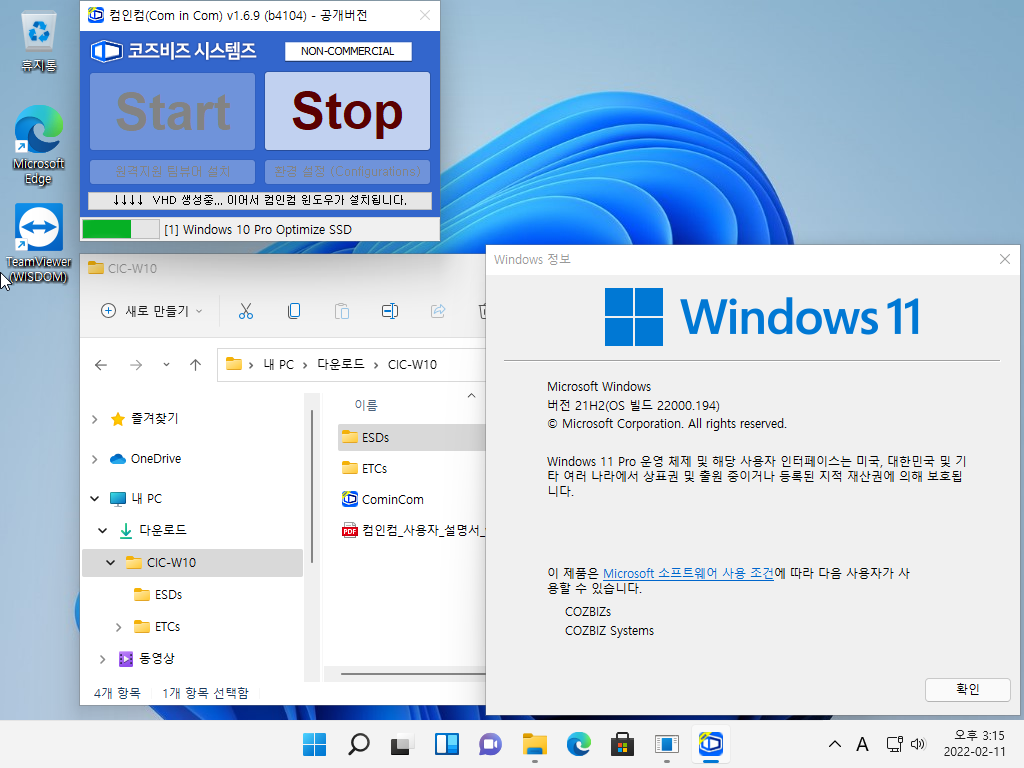Image resolution: width=1024 pixels, height=768 pixels.
Task: Open taskbar Search magnifier
Action: 359,744
